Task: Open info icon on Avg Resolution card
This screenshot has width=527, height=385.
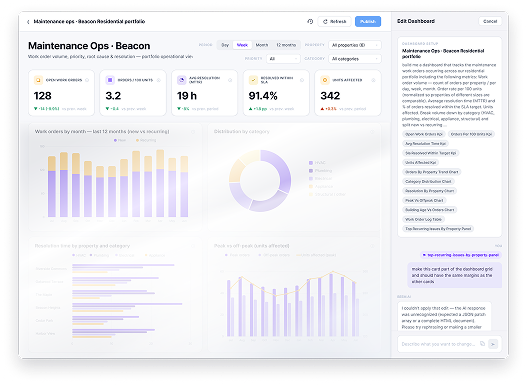Action: (x=230, y=80)
